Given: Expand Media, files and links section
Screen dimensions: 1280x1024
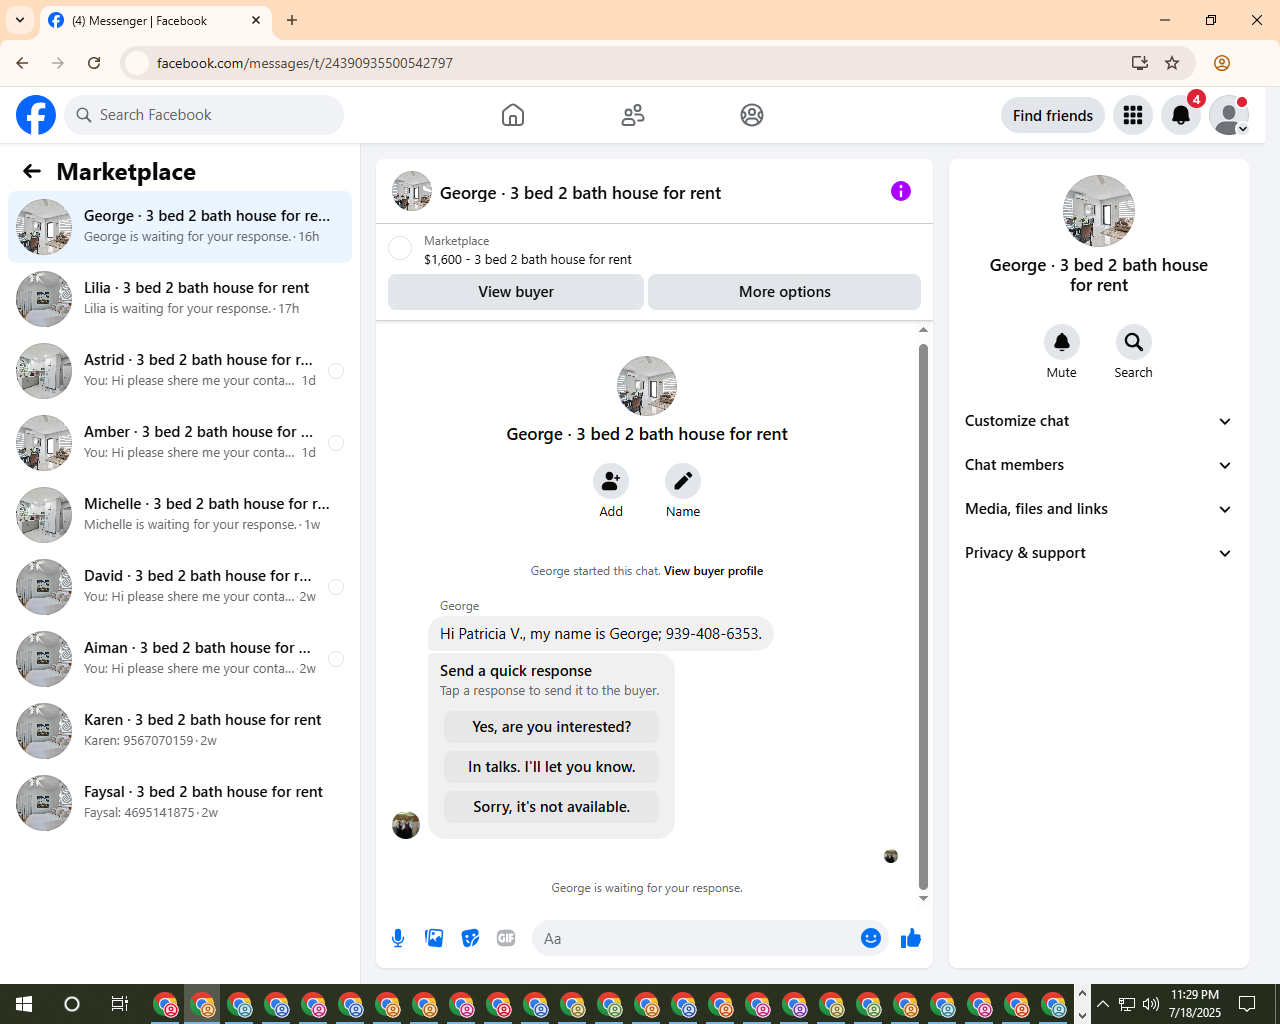Looking at the screenshot, I should coord(1099,509).
